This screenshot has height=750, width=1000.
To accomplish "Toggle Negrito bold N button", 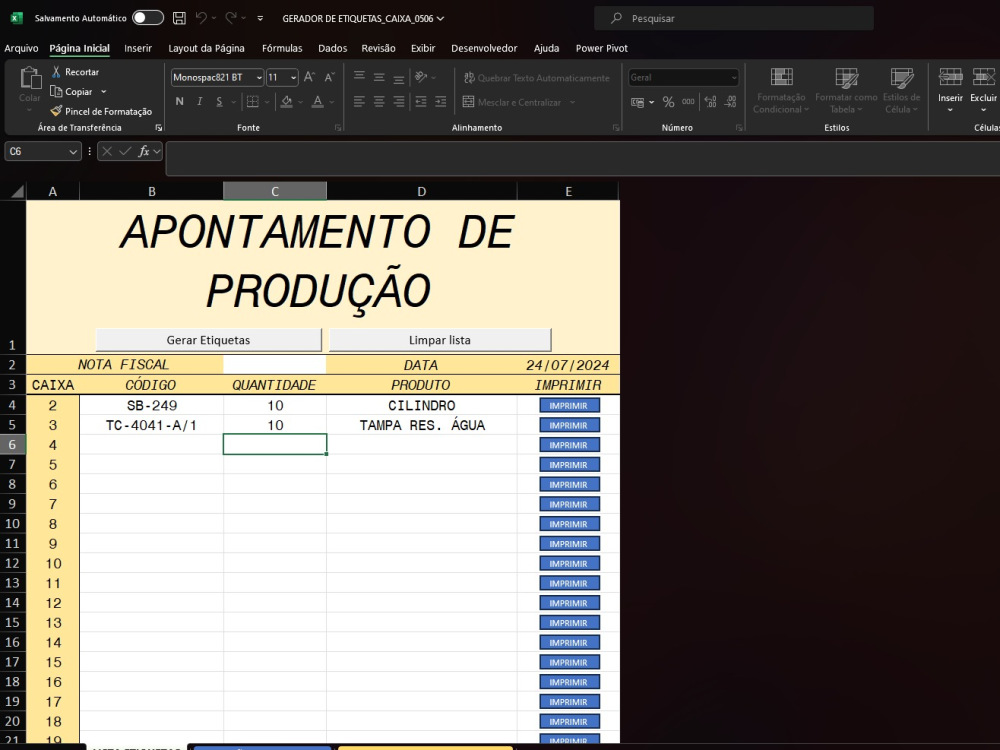I will tap(180, 101).
